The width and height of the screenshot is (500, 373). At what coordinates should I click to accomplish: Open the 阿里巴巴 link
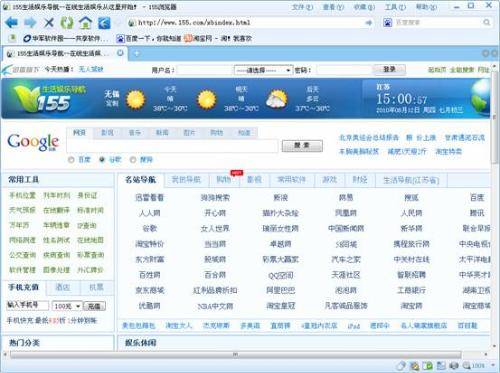tap(280, 290)
